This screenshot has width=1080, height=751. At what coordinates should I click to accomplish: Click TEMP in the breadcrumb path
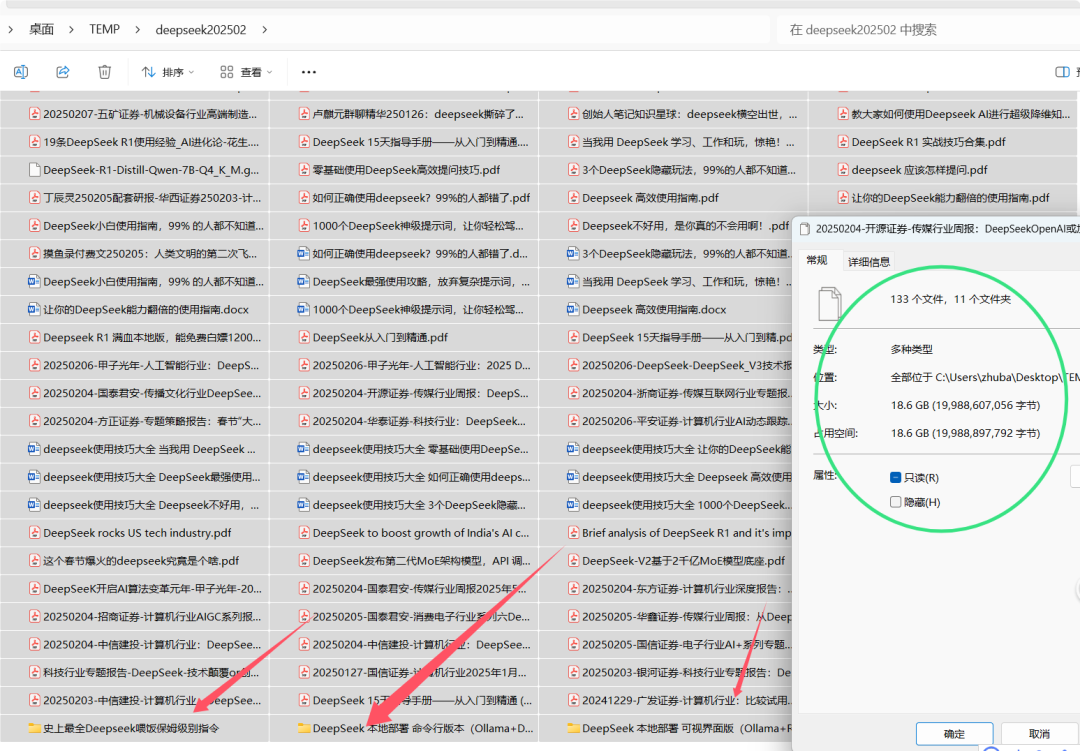[104, 30]
